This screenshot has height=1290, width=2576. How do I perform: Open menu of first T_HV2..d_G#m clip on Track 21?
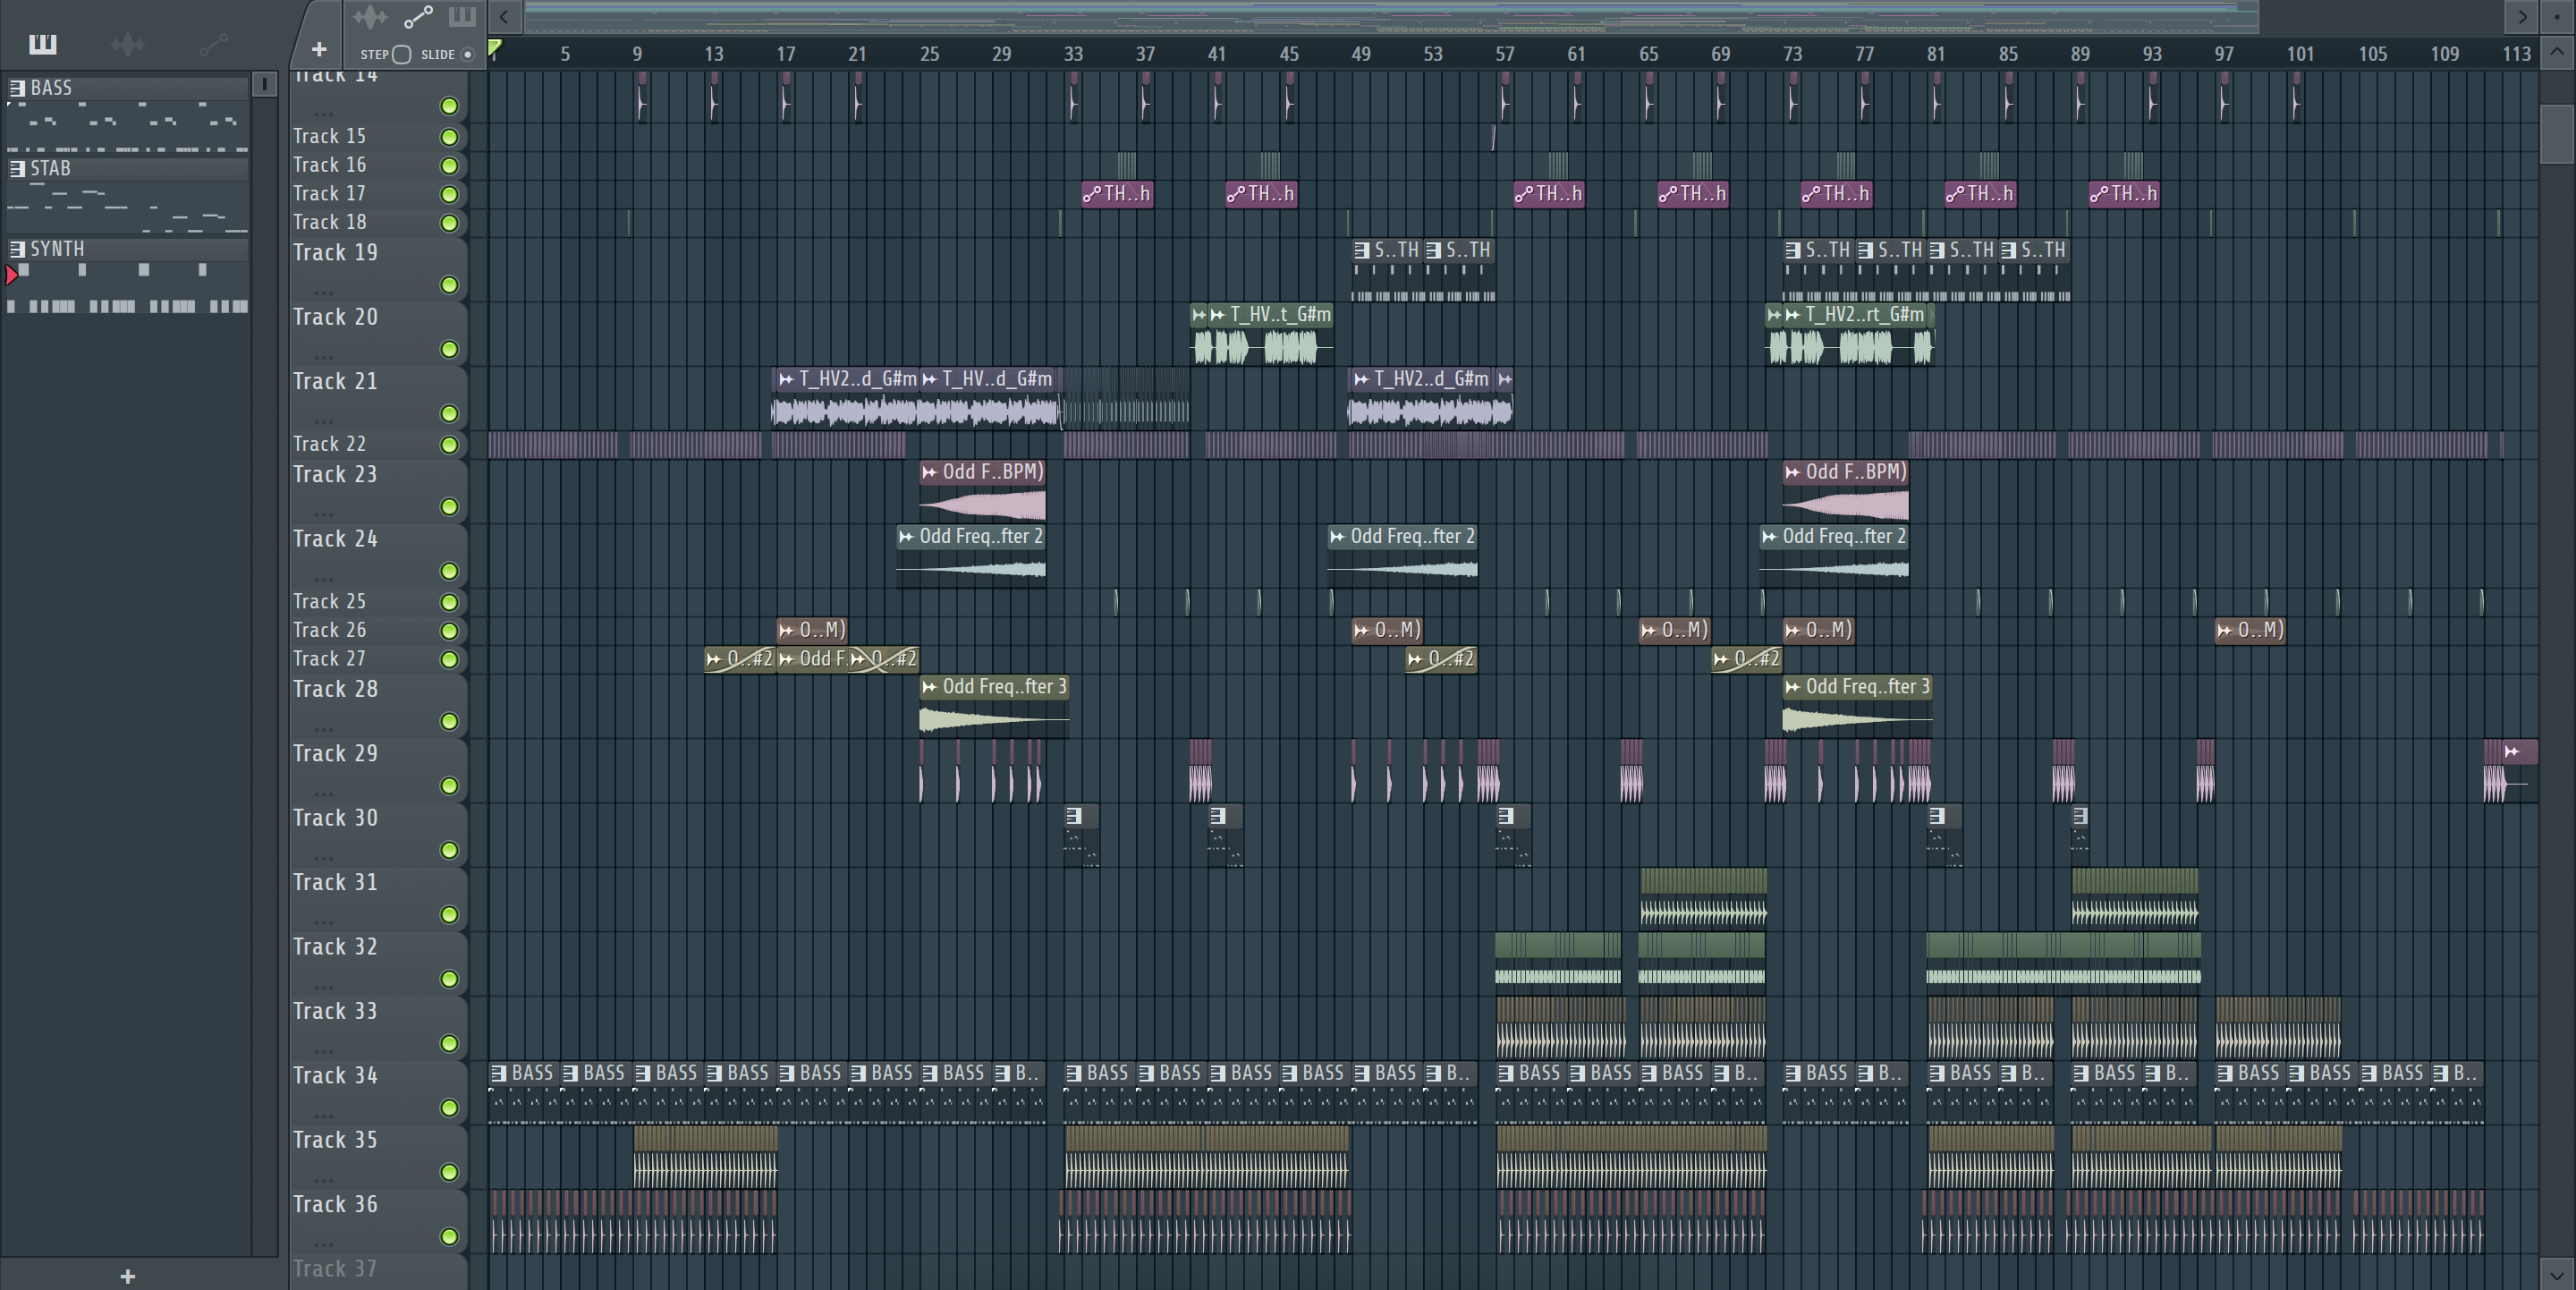(x=786, y=379)
